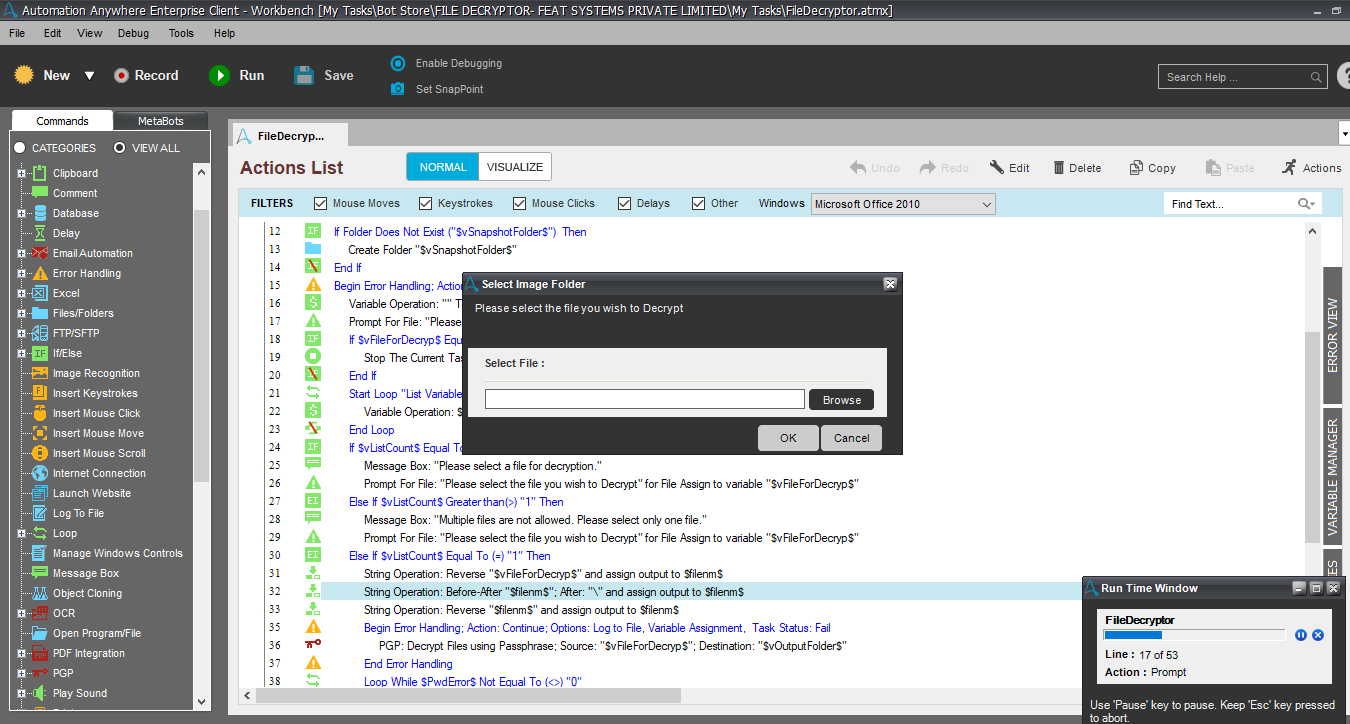
Task: Select the Internet Connection globe icon
Action: pos(40,473)
